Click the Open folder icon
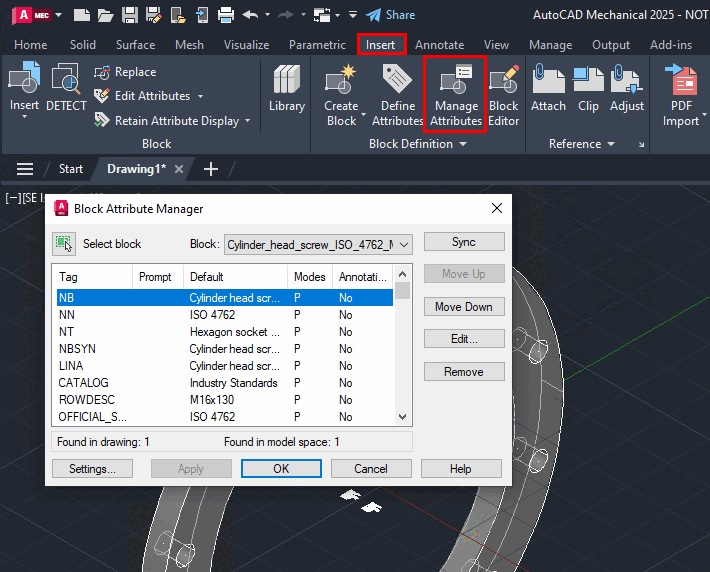 tap(106, 15)
